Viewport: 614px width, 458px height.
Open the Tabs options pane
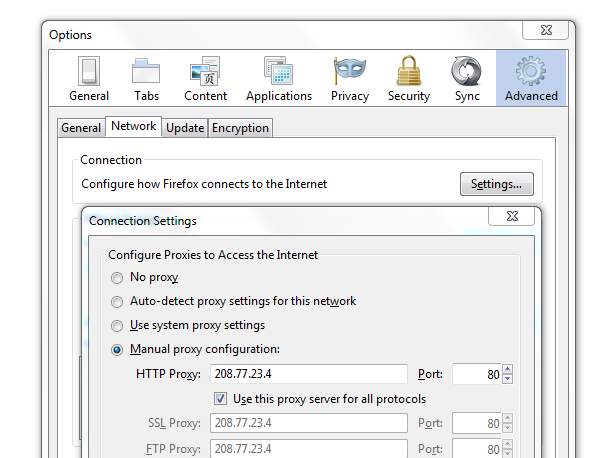(x=146, y=79)
